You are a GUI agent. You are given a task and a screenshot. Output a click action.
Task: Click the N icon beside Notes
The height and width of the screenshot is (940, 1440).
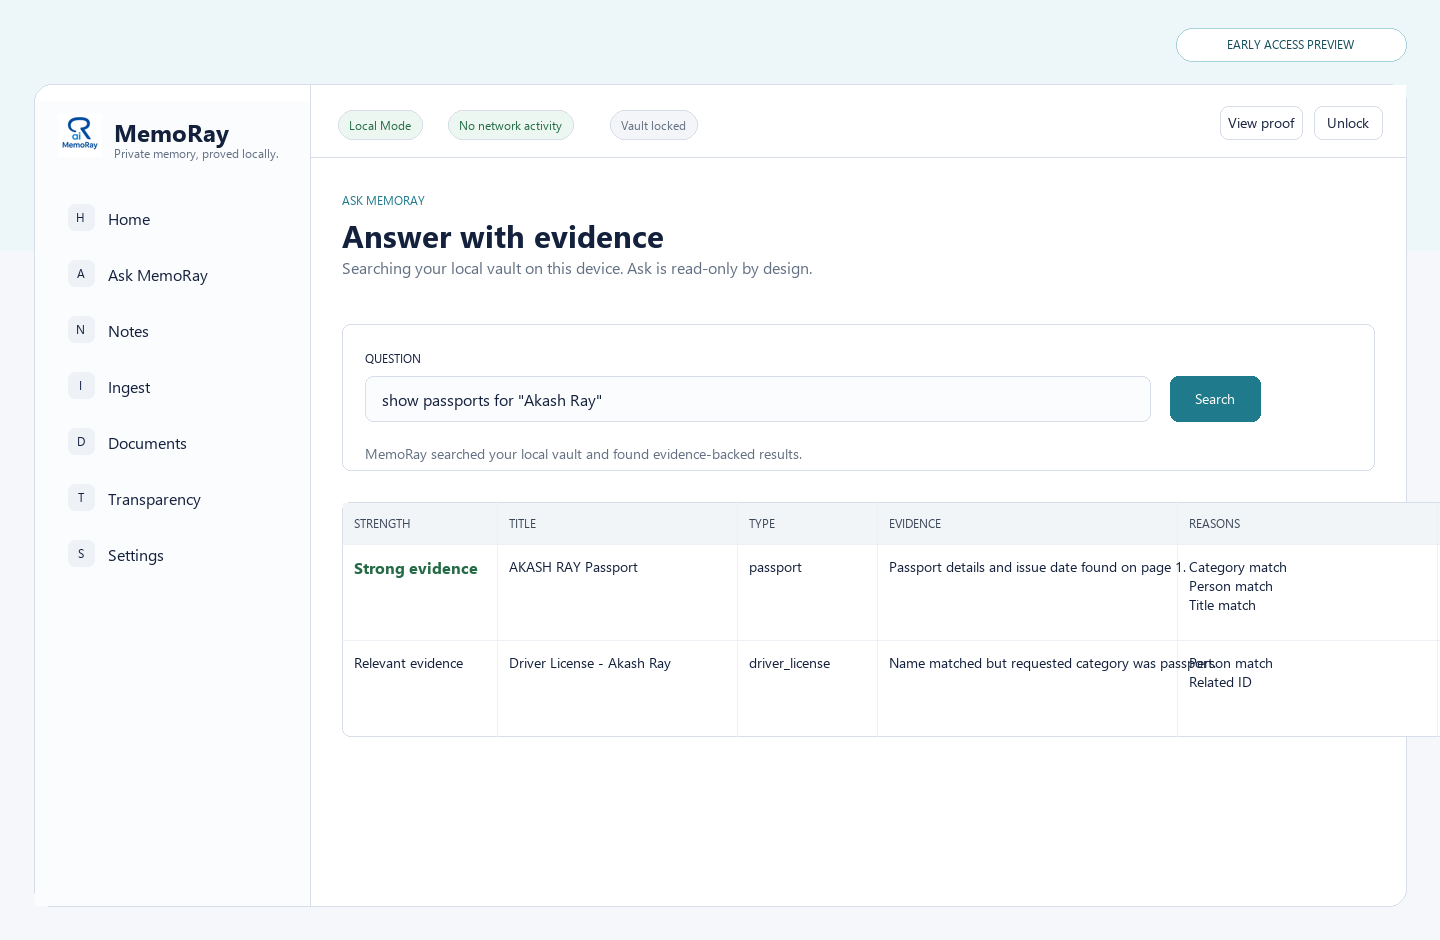tap(81, 330)
